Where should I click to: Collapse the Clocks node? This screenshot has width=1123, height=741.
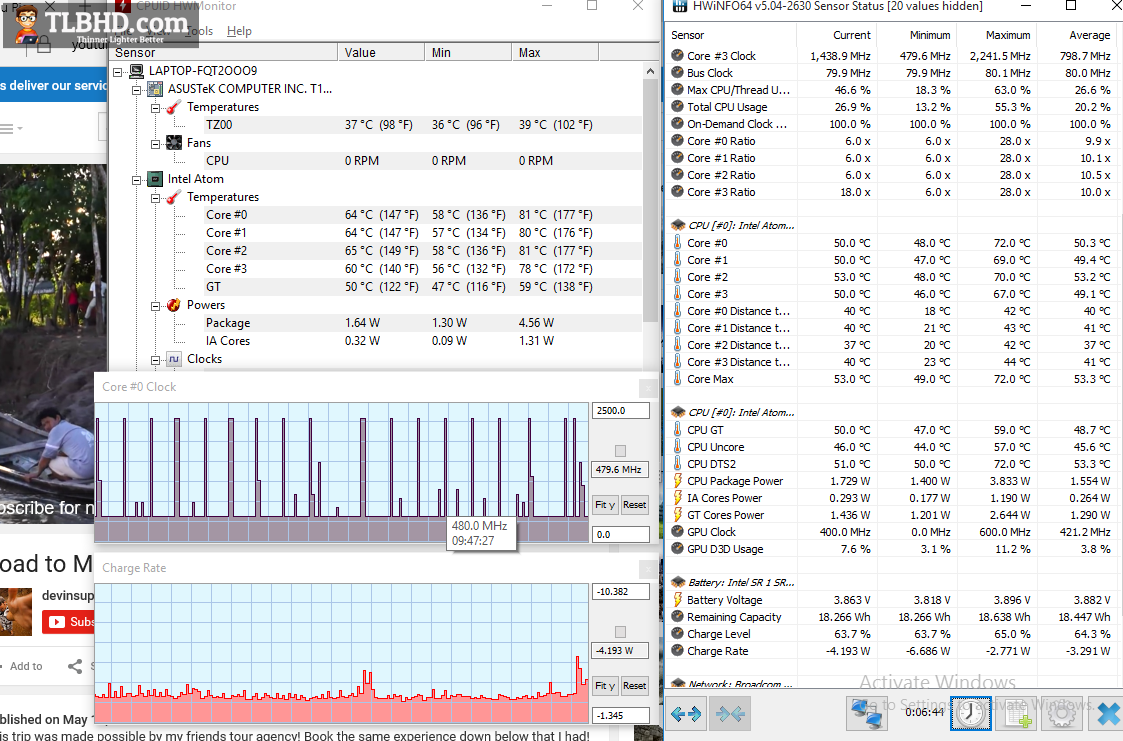coord(155,360)
